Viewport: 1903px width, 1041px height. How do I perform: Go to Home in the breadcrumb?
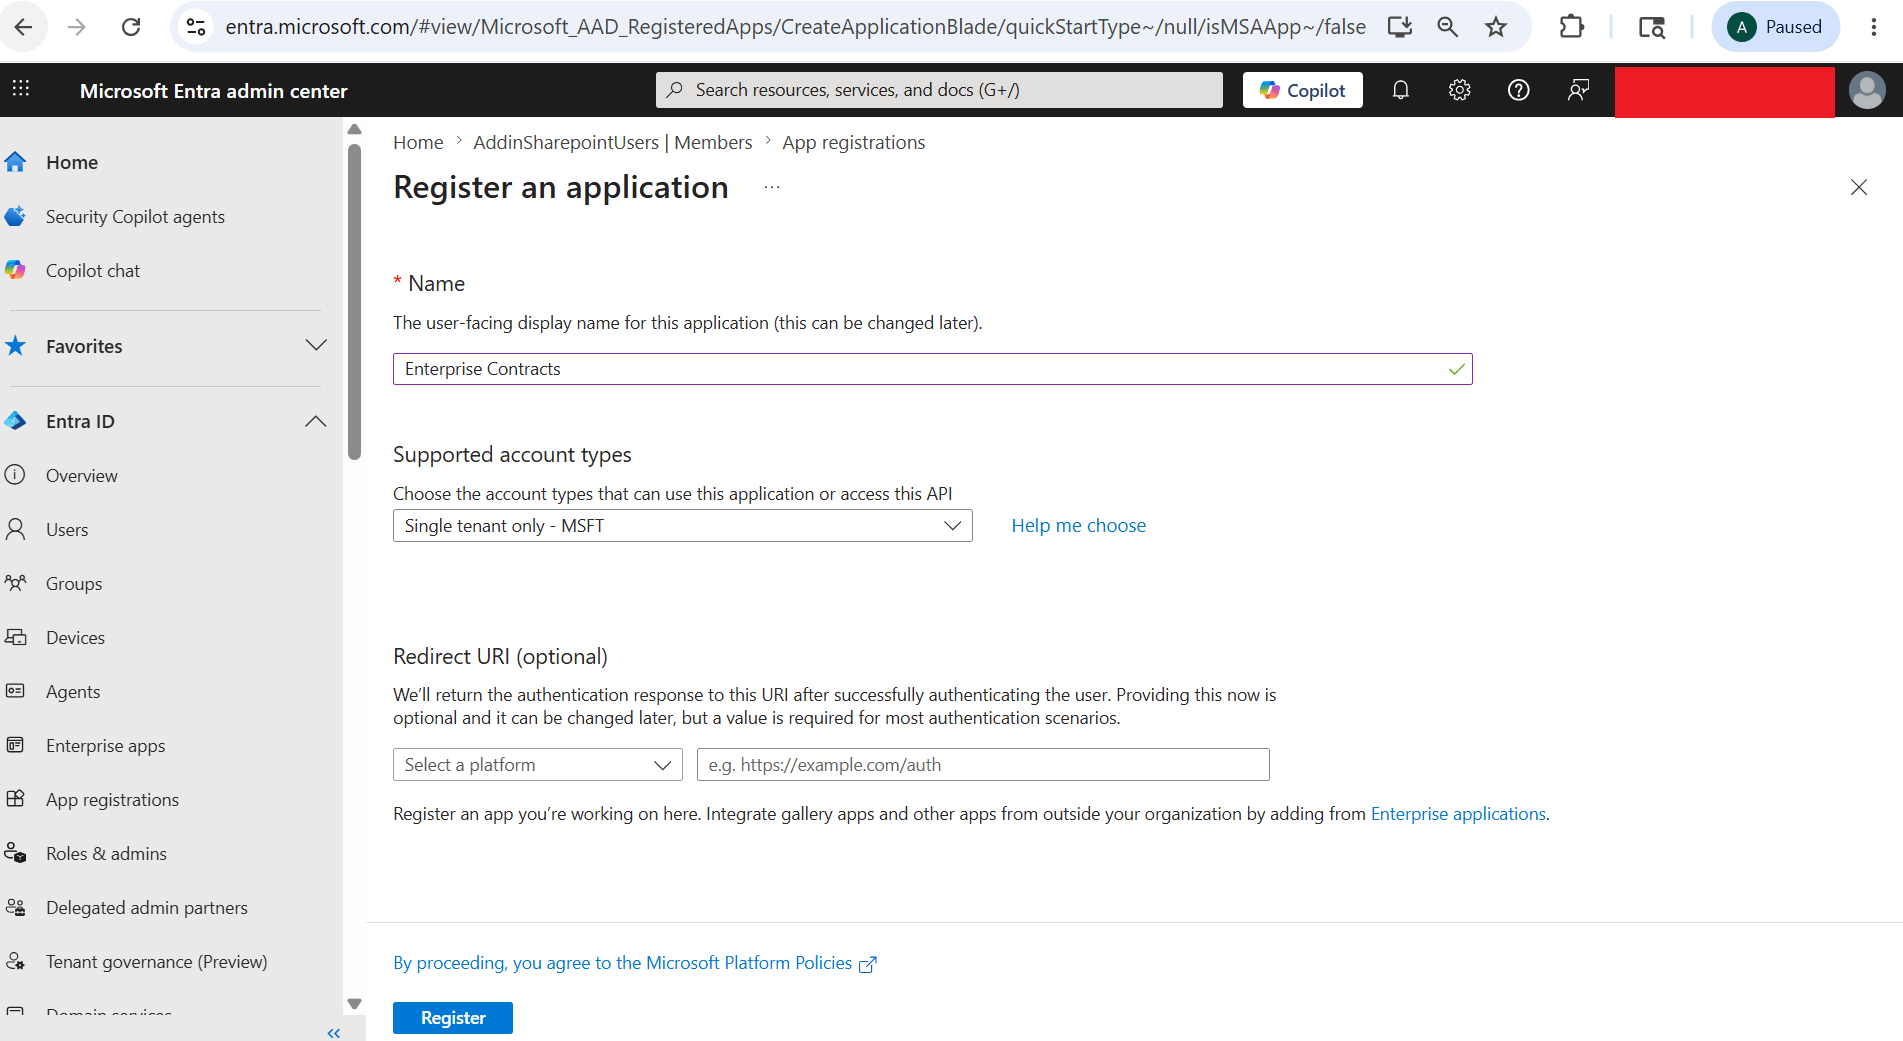click(x=418, y=143)
